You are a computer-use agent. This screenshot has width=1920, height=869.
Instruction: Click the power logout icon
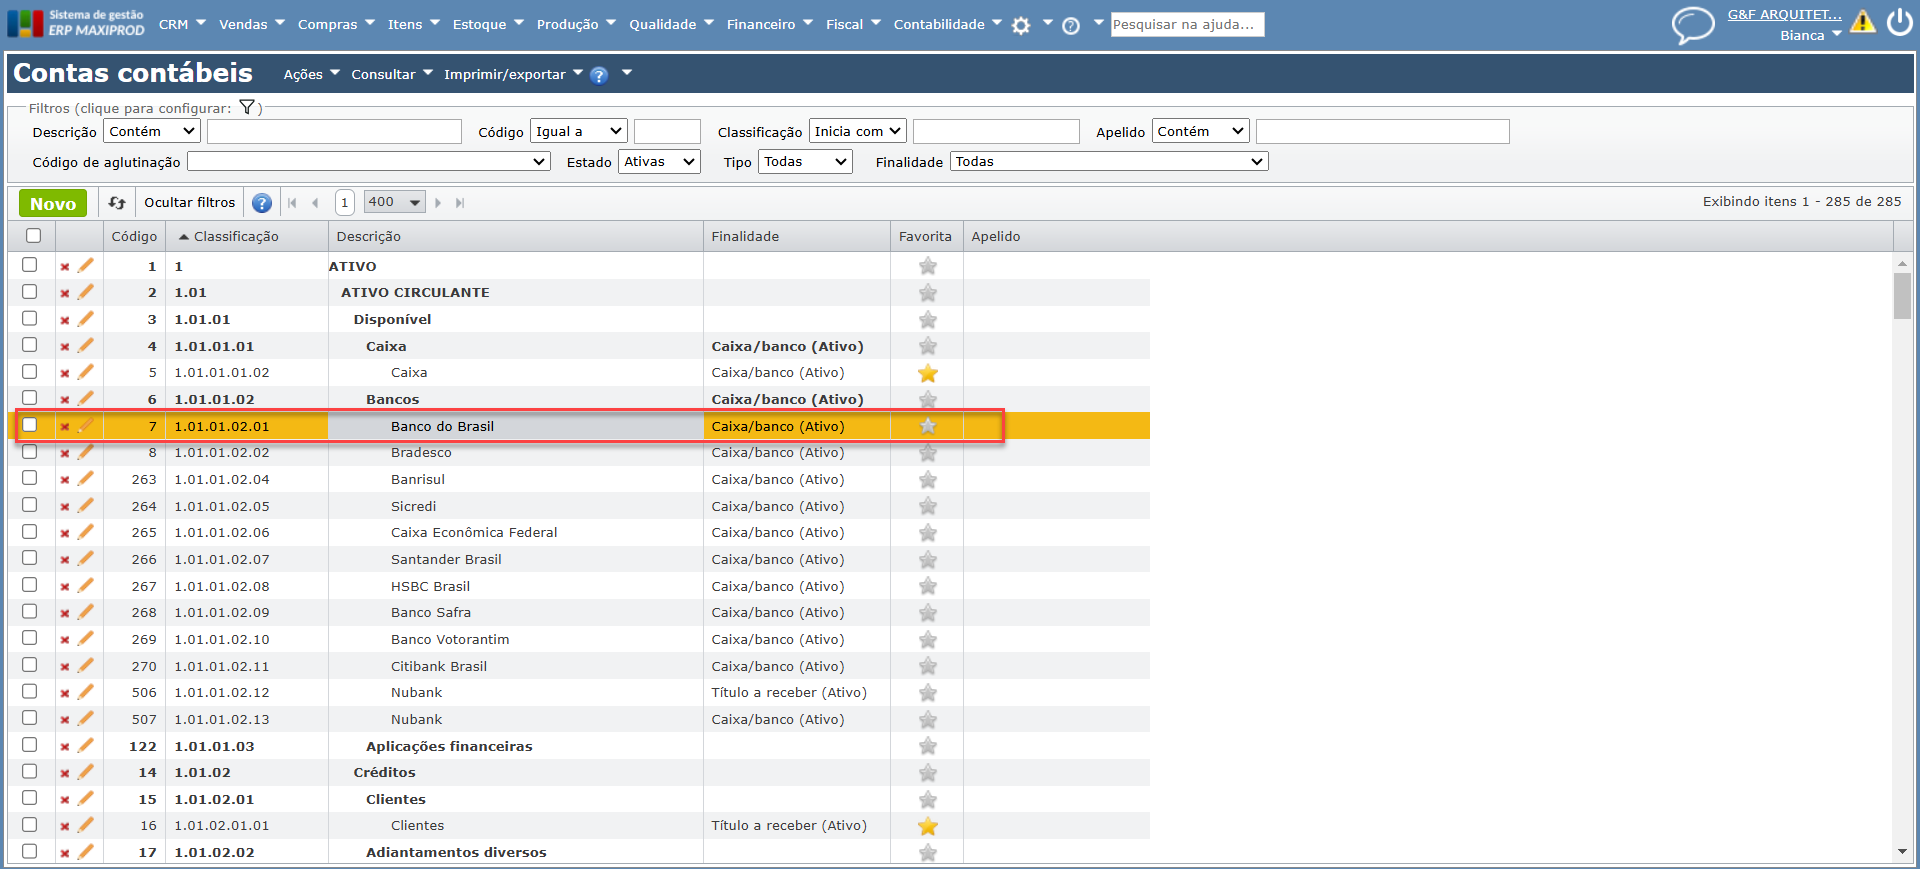[x=1899, y=22]
